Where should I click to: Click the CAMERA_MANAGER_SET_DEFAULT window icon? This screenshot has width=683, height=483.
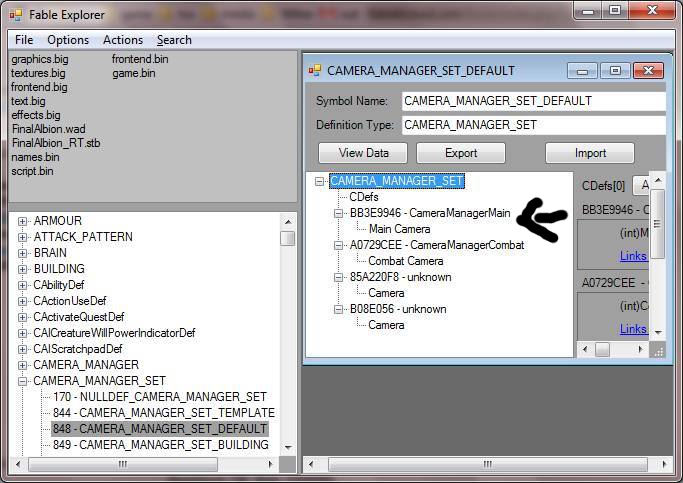pyautogui.click(x=315, y=71)
